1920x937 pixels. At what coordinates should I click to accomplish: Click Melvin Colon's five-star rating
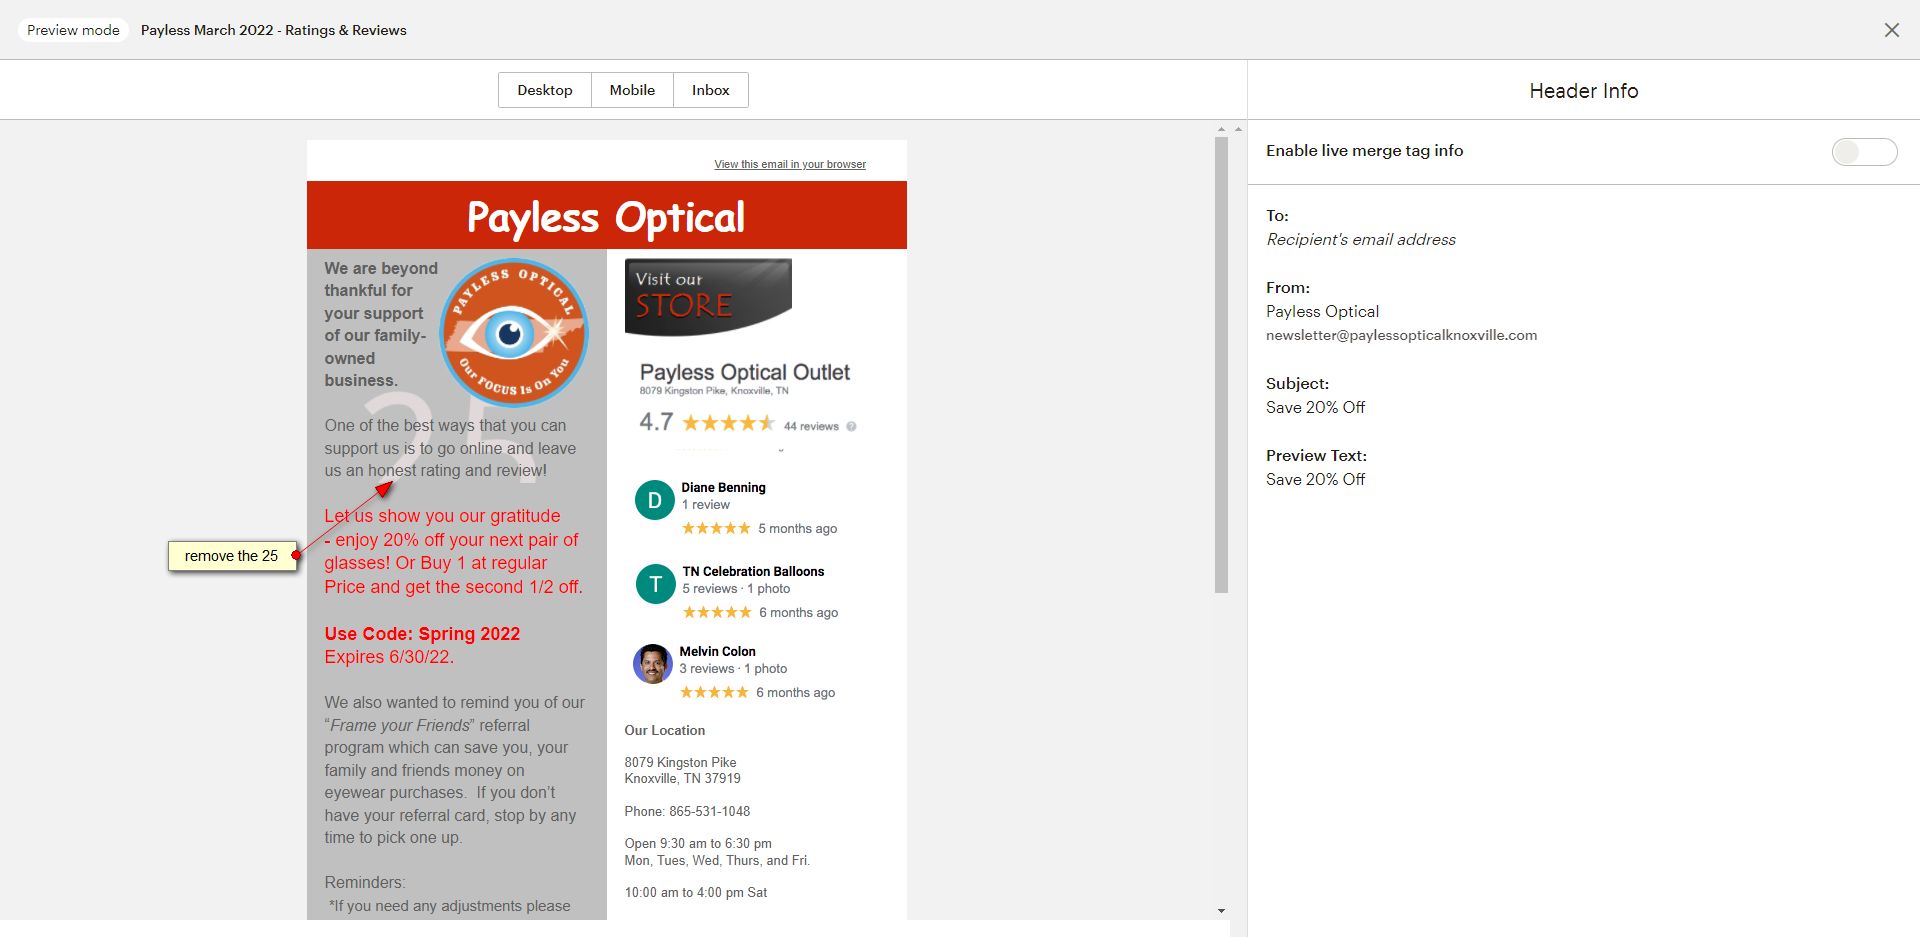pos(714,692)
